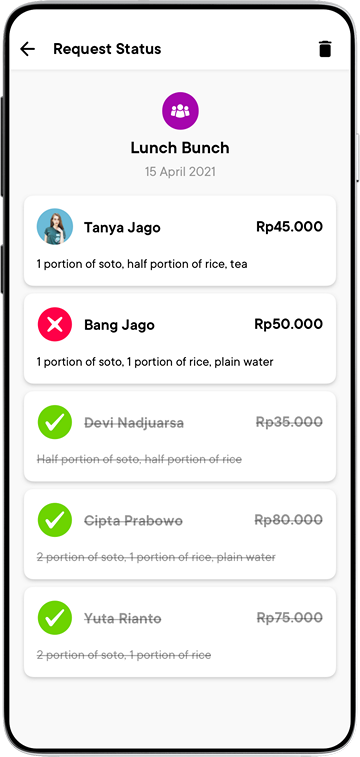This screenshot has width=360, height=757.
Task: Open the Yuta Rianto request card
Action: tap(180, 632)
